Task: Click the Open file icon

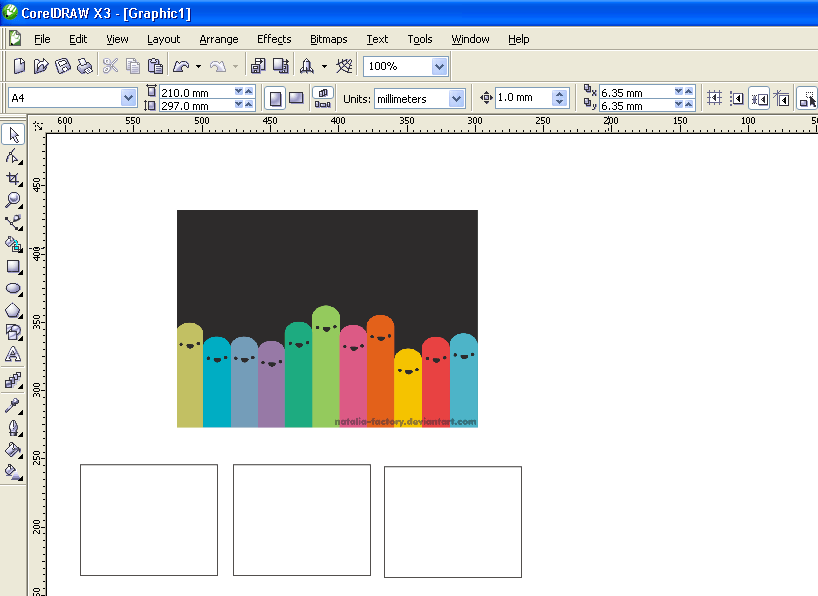Action: pyautogui.click(x=41, y=66)
